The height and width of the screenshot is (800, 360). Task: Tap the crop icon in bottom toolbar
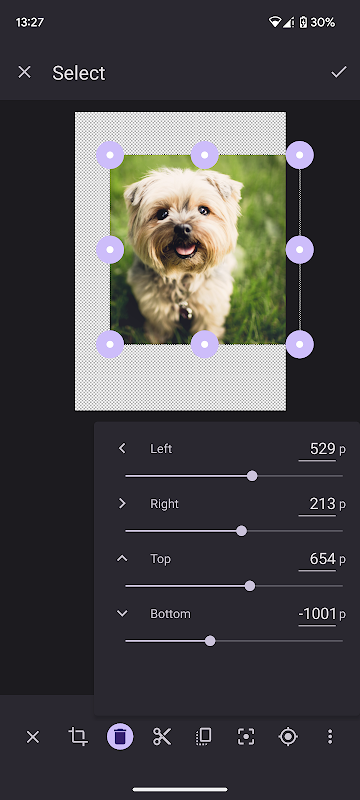(x=78, y=736)
